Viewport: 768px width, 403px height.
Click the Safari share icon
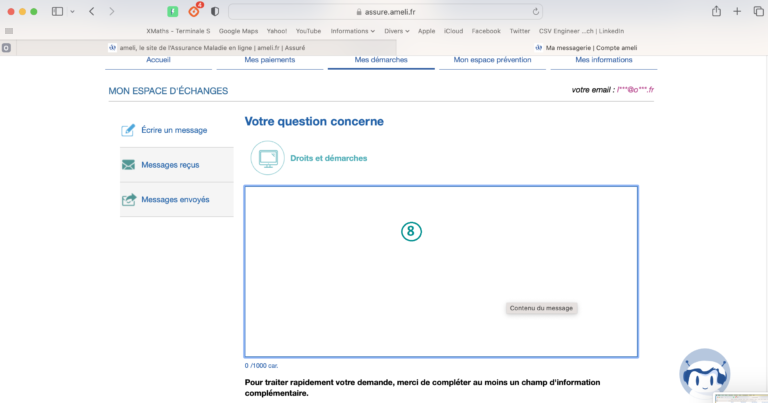click(716, 11)
